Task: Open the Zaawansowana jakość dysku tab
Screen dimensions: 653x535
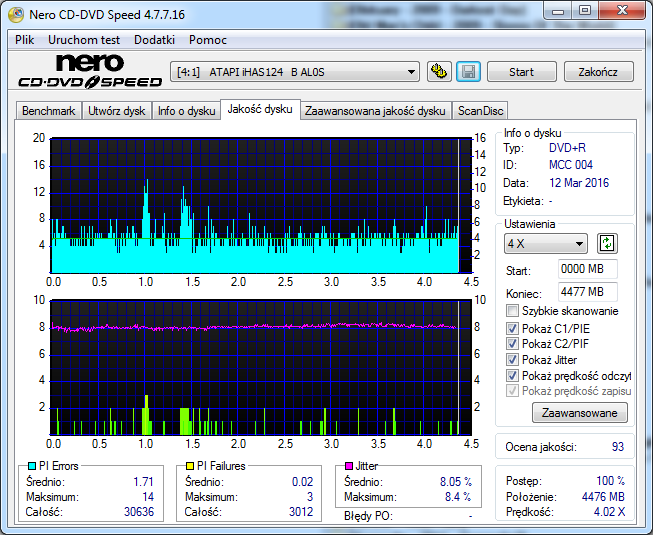Action: tap(375, 111)
